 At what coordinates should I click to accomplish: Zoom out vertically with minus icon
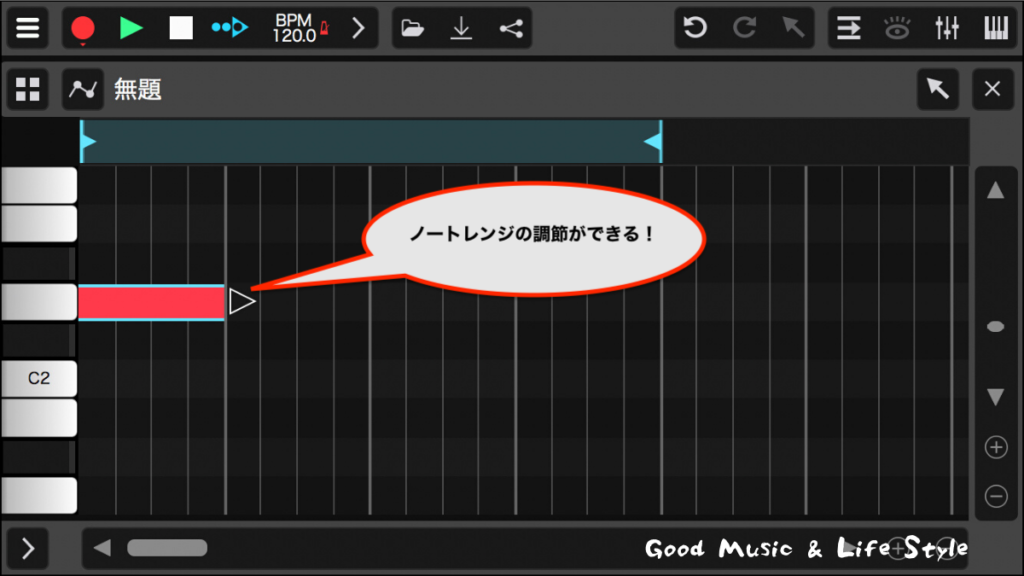[x=996, y=496]
